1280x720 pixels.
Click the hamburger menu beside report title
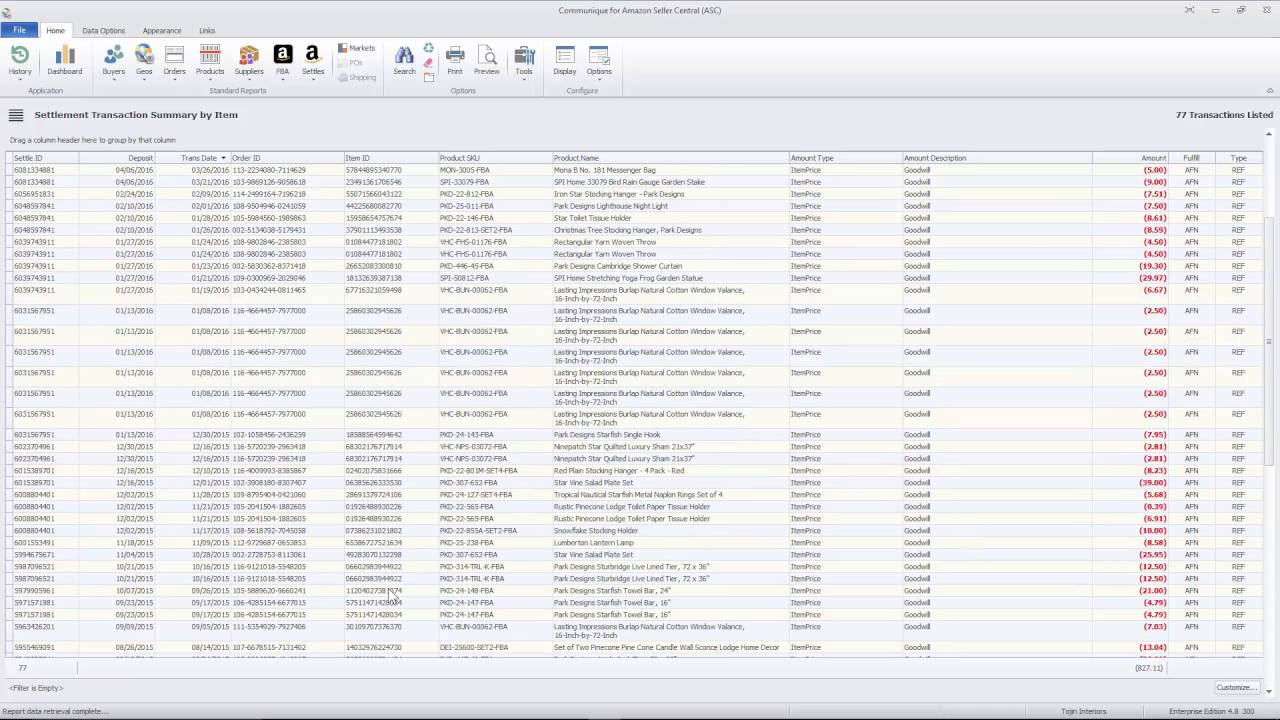click(x=16, y=116)
